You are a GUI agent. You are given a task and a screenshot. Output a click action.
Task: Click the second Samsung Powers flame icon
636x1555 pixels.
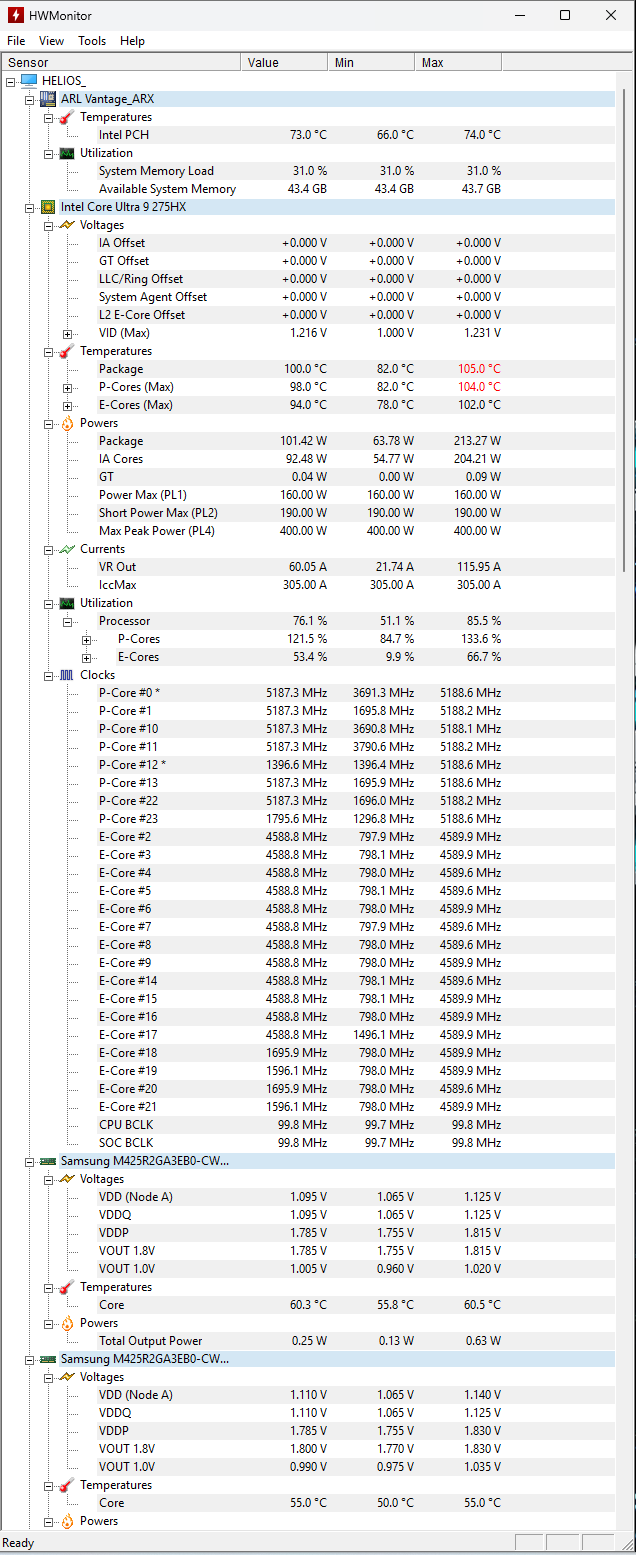[x=66, y=1521]
